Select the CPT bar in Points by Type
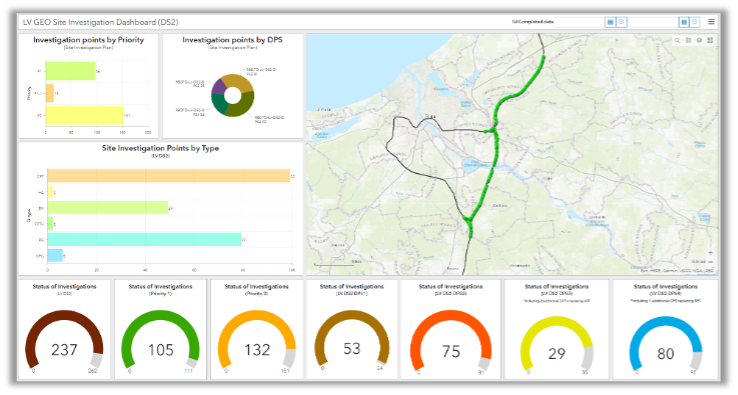This screenshot has width=738, height=395. click(169, 176)
